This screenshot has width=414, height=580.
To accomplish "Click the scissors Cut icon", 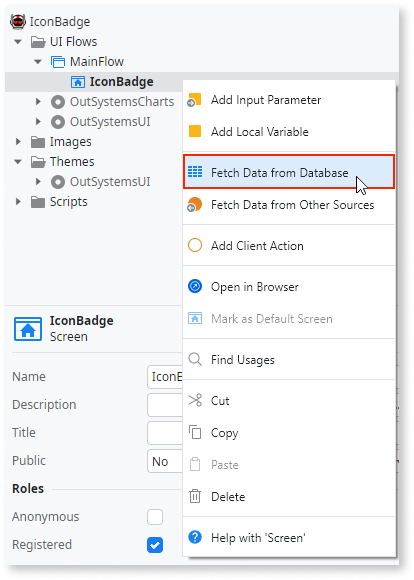I will [195, 400].
